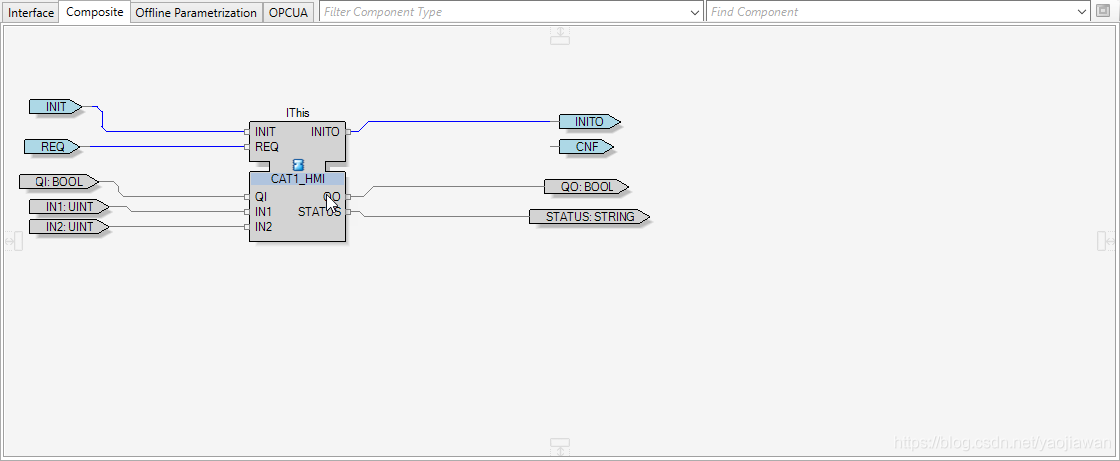Click the Filter Component Type input field

click(x=505, y=12)
